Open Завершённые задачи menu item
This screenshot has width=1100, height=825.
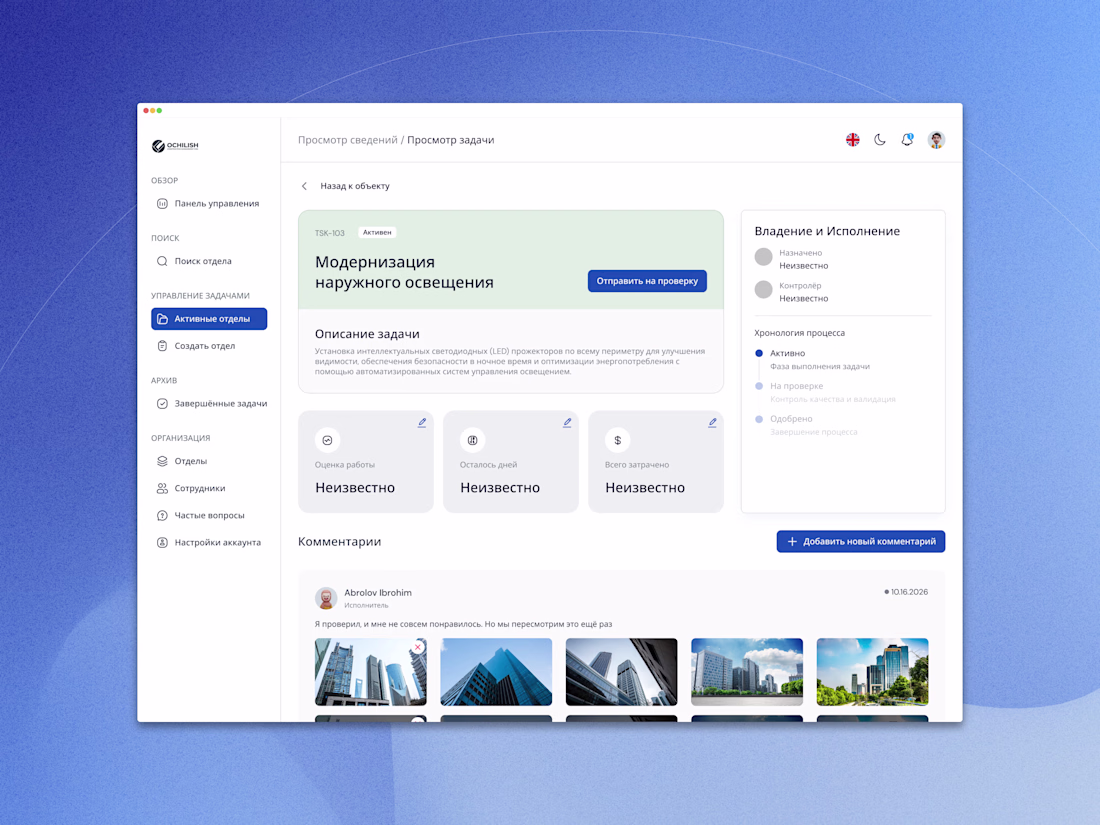point(209,403)
